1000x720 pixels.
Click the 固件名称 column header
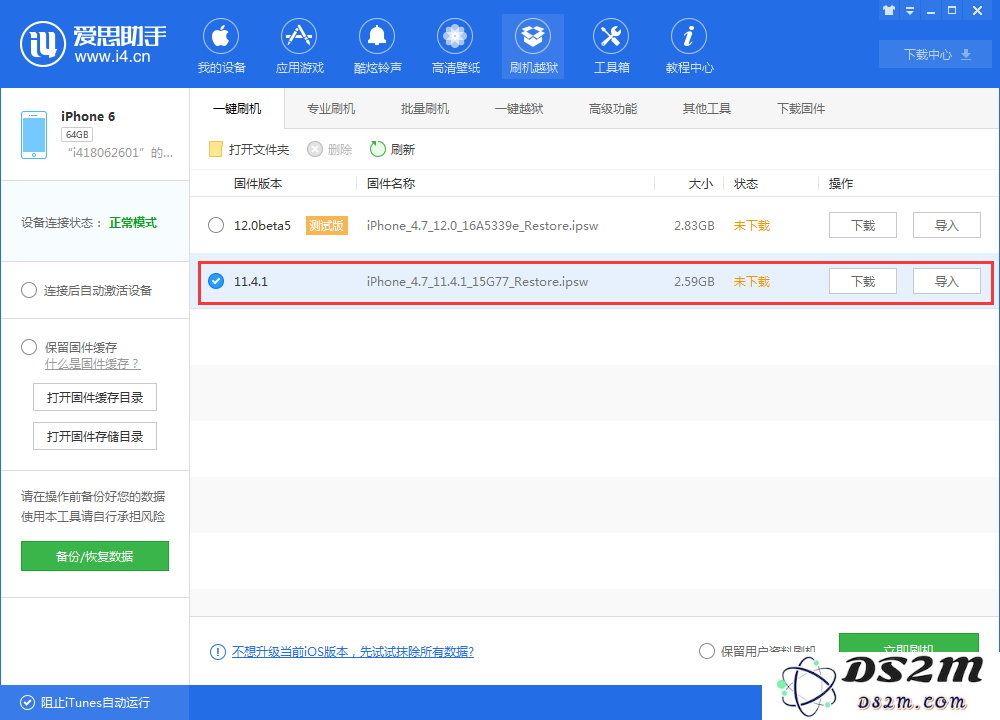click(391, 184)
